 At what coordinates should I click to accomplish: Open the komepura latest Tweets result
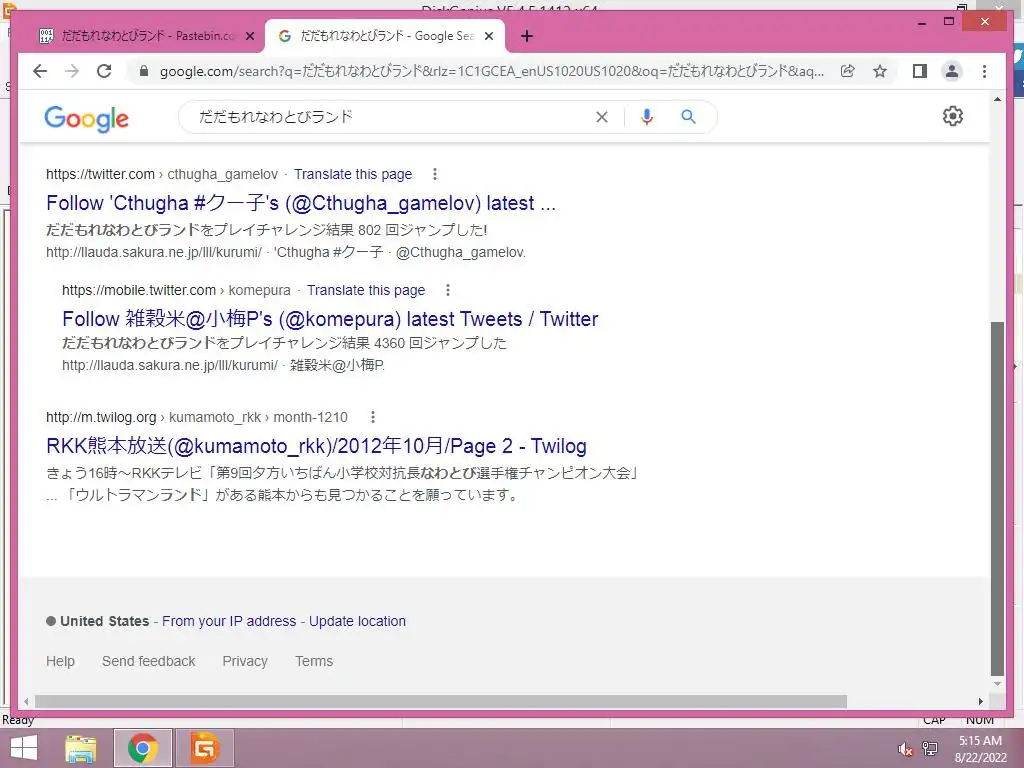(330, 319)
